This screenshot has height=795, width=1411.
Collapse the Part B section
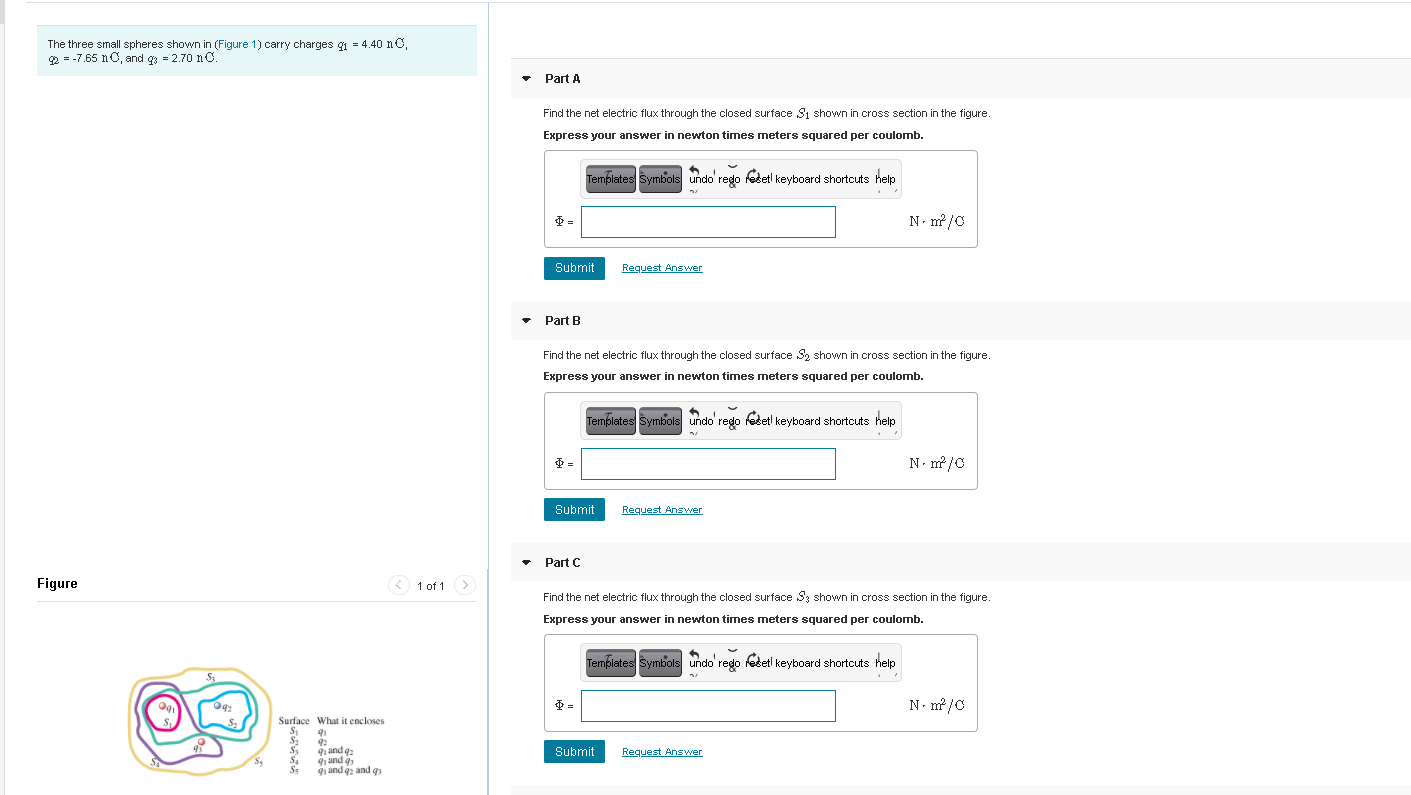pos(527,320)
